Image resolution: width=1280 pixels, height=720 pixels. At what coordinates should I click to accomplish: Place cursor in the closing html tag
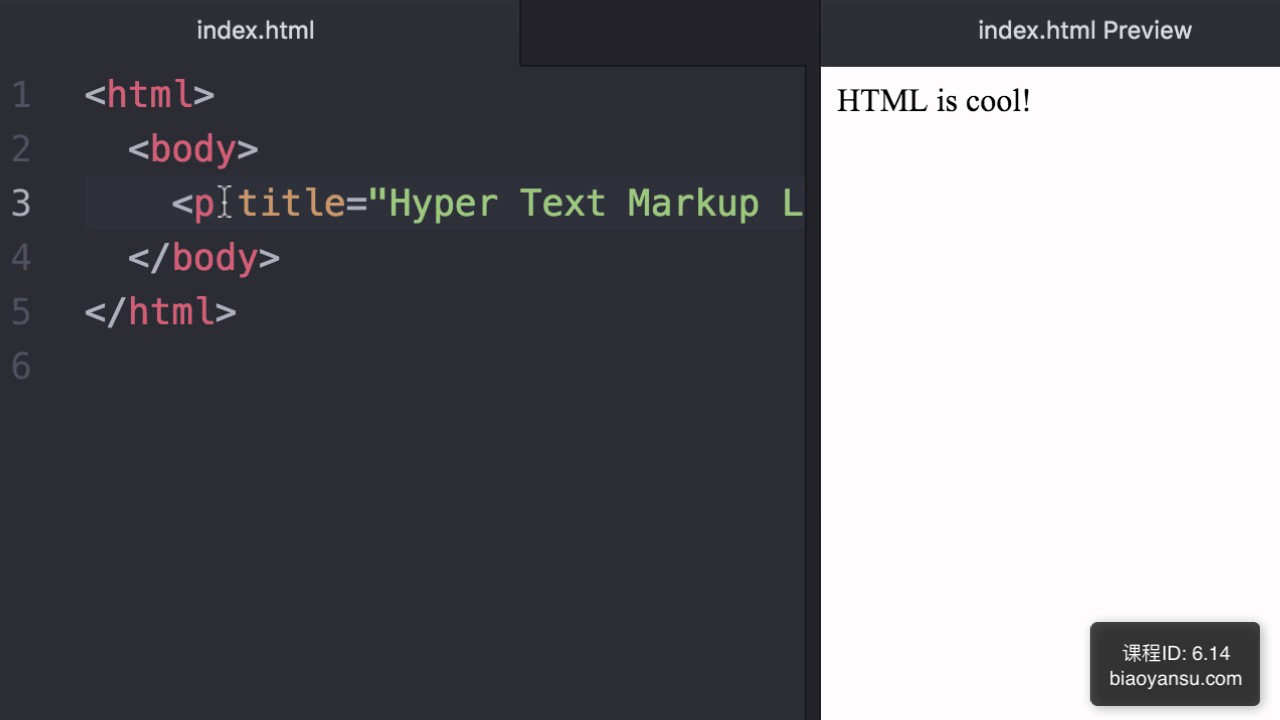point(171,312)
